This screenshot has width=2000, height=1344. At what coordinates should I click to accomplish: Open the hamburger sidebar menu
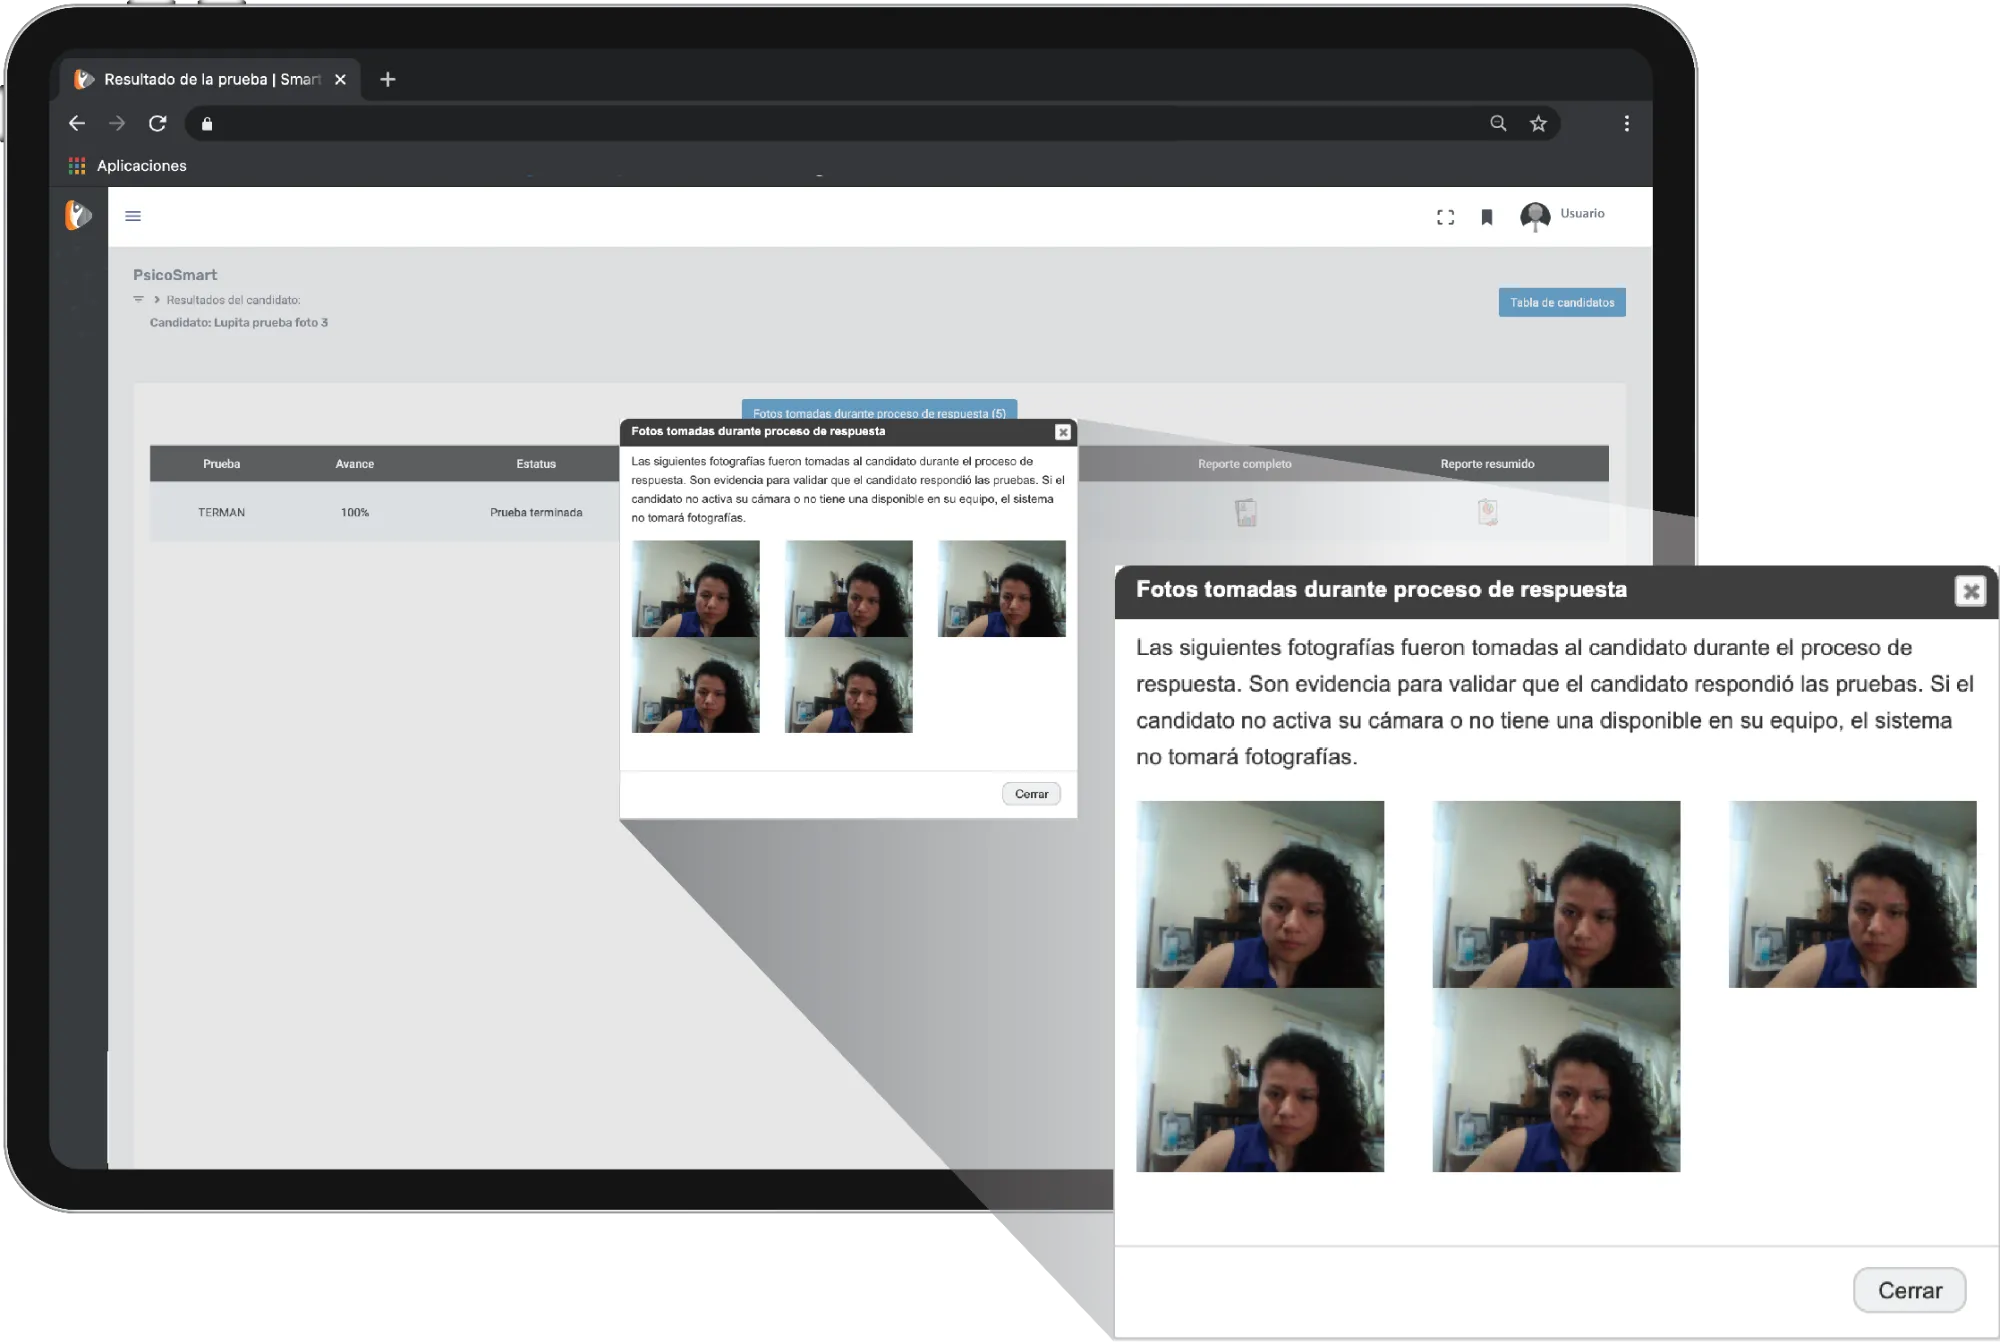[133, 216]
